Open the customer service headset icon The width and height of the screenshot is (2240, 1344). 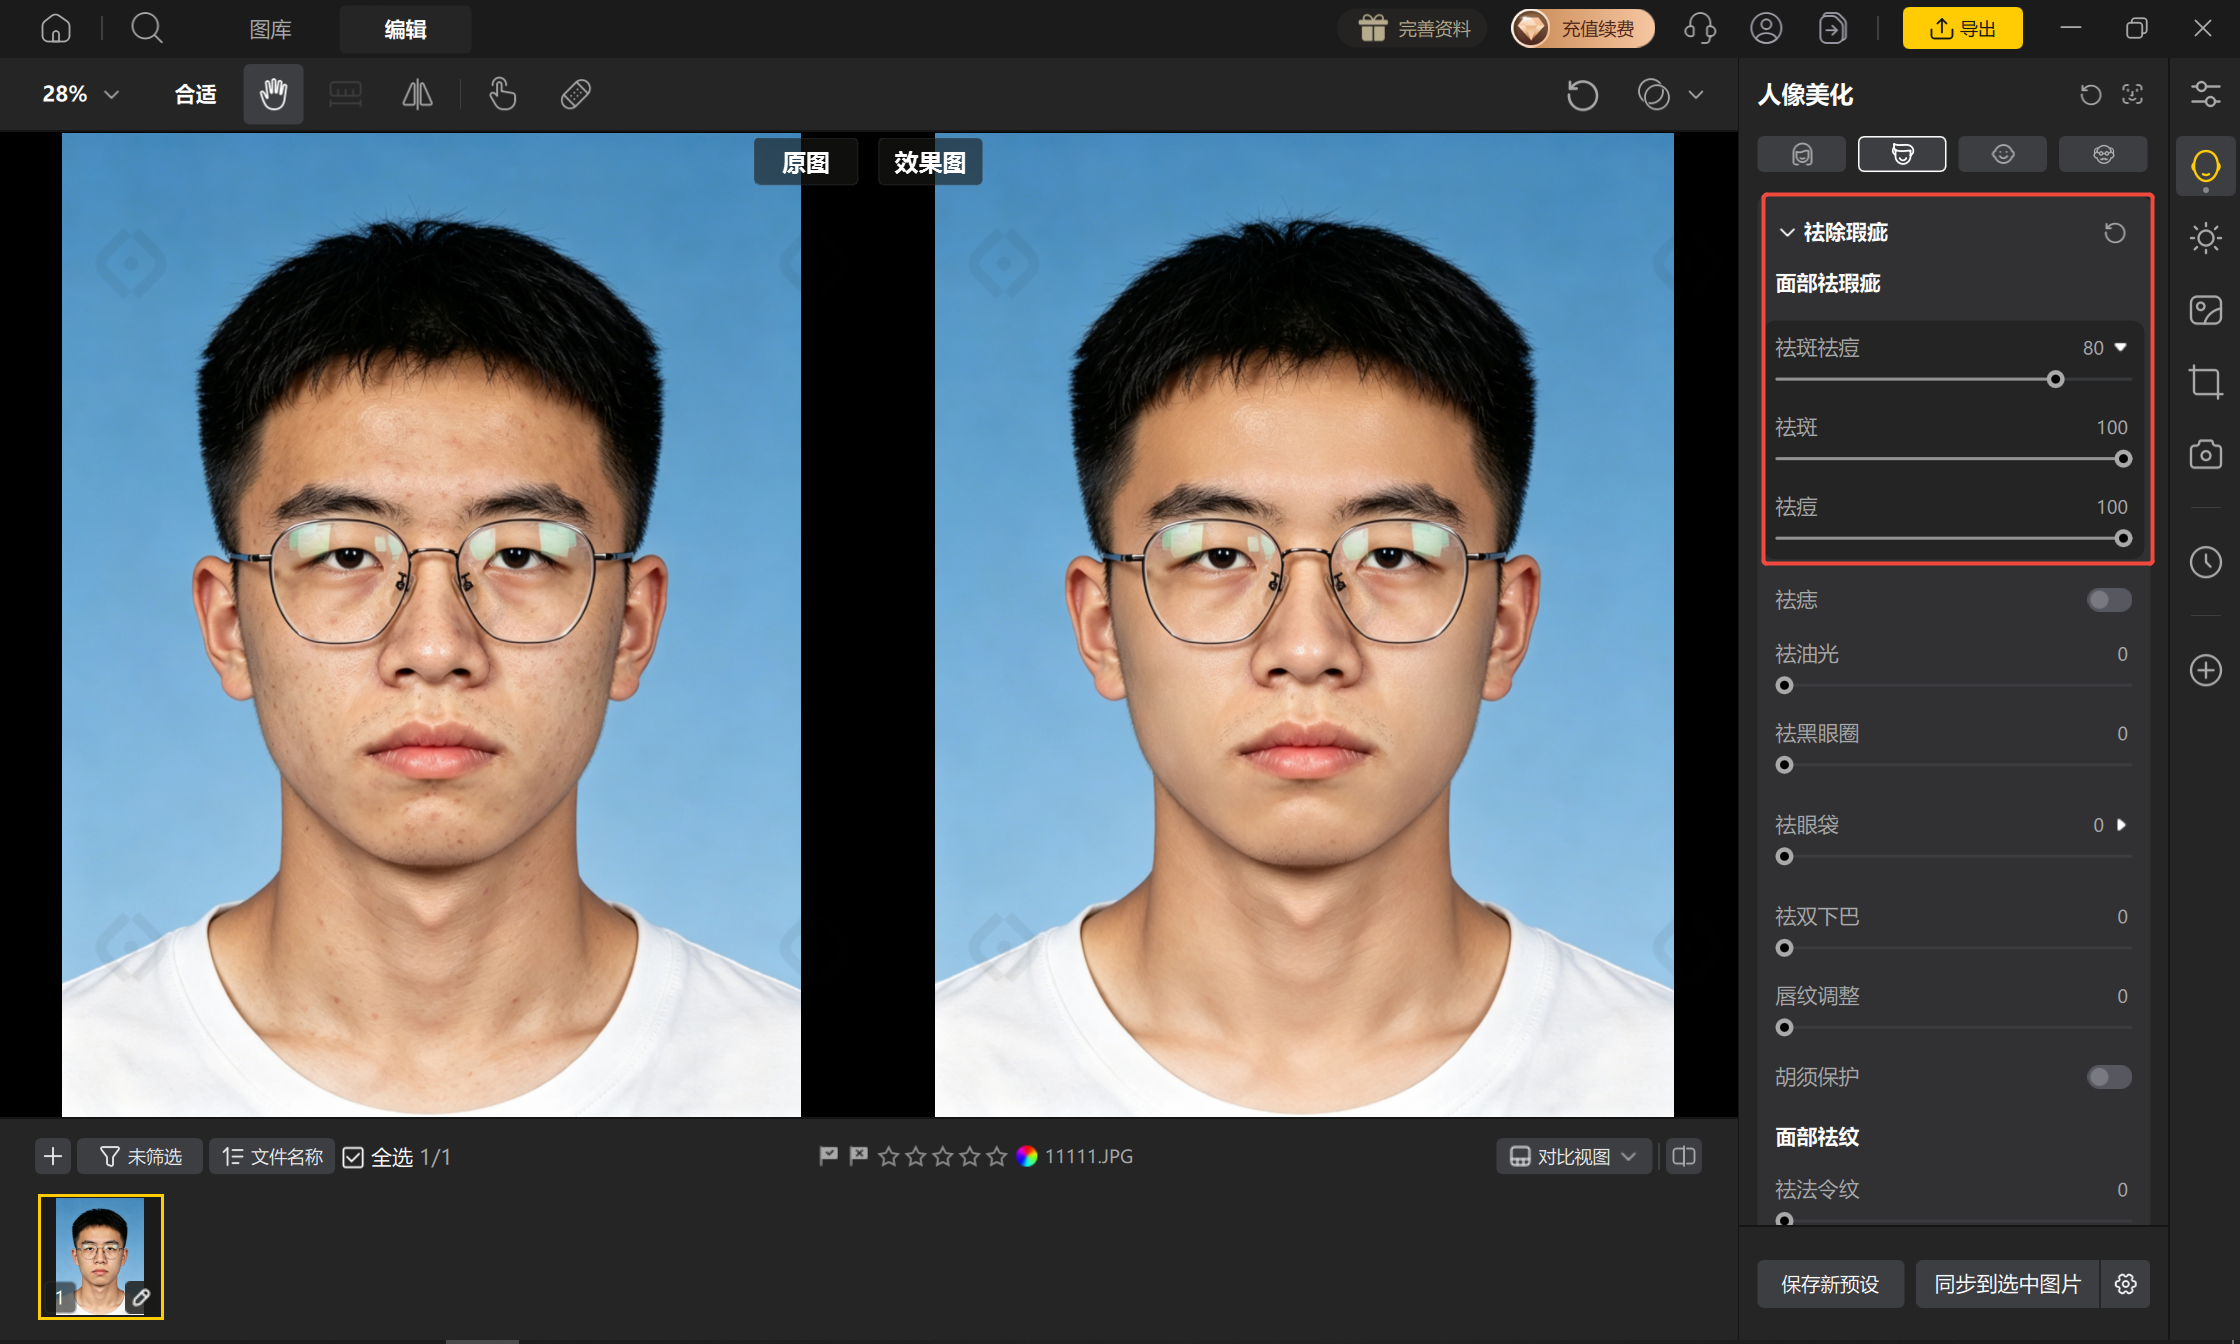[x=1699, y=28]
